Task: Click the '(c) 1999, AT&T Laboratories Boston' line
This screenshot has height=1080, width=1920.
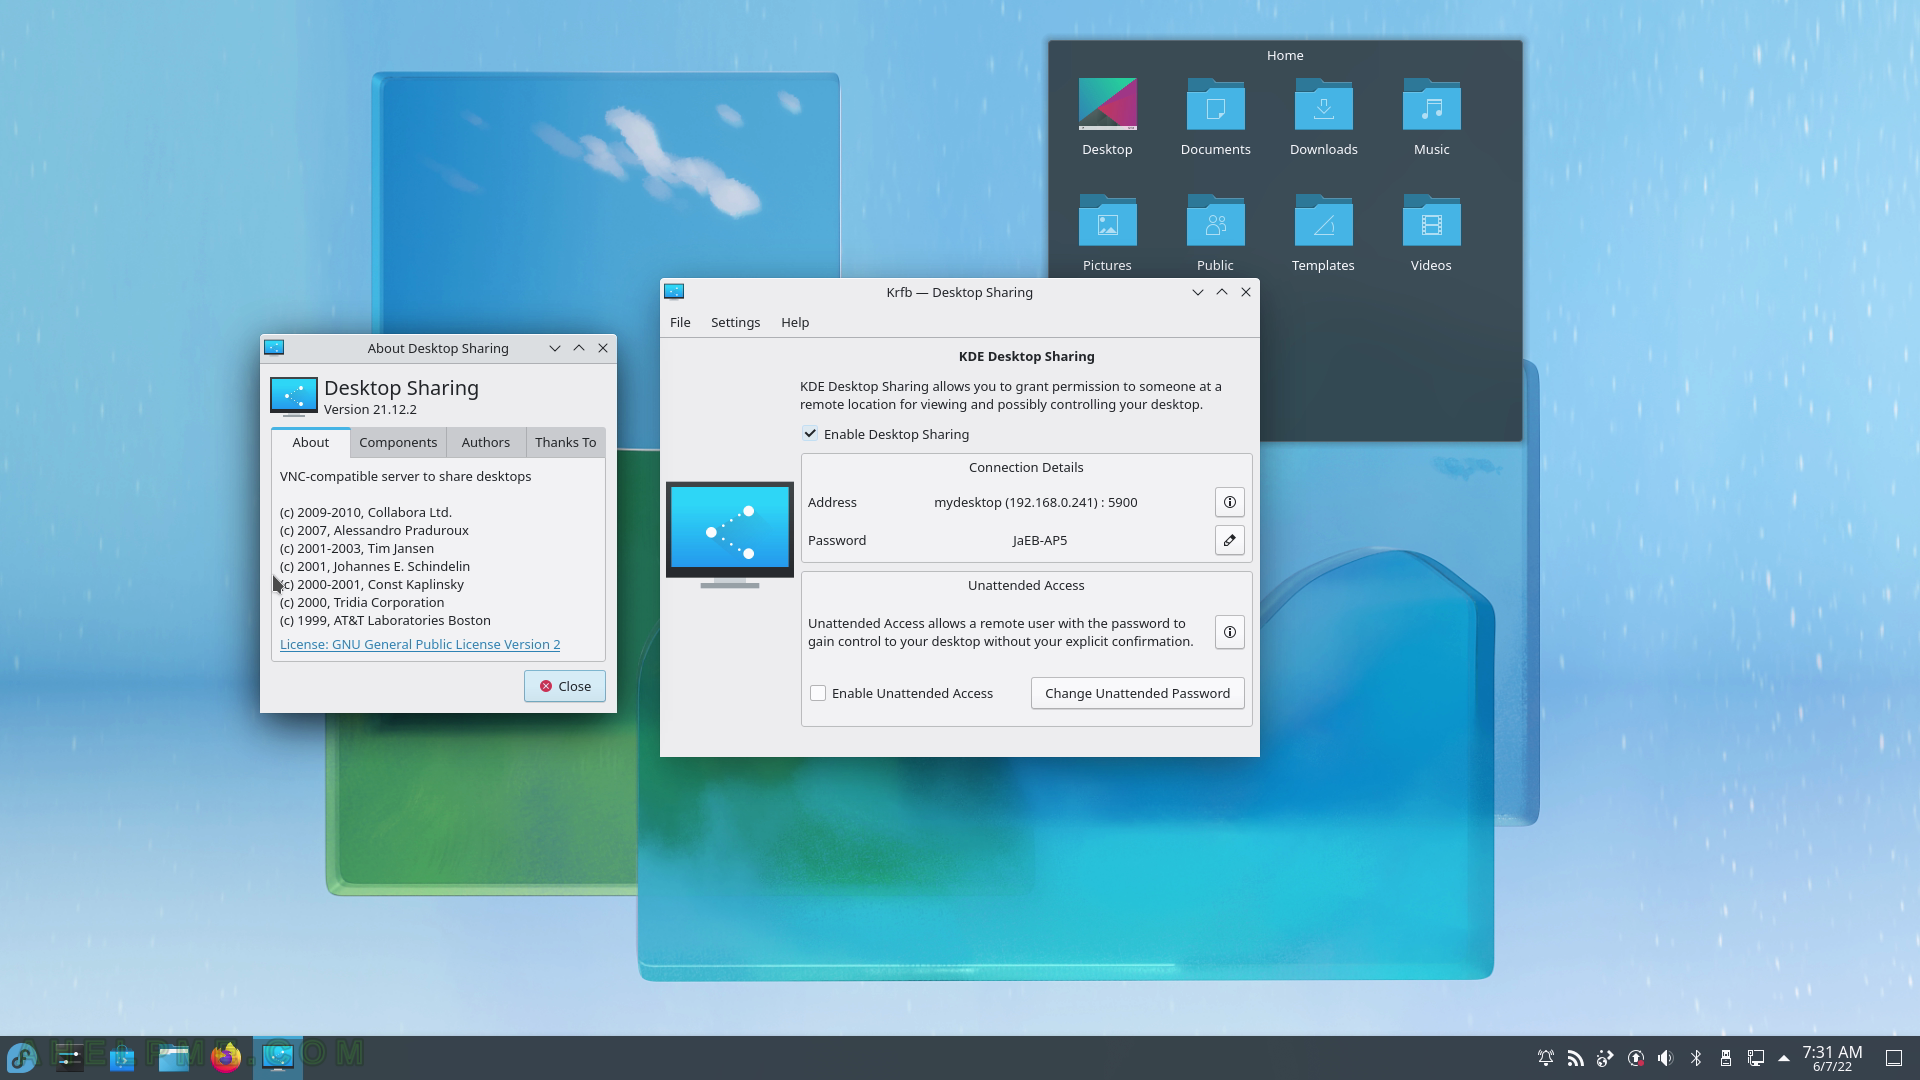Action: click(x=385, y=620)
